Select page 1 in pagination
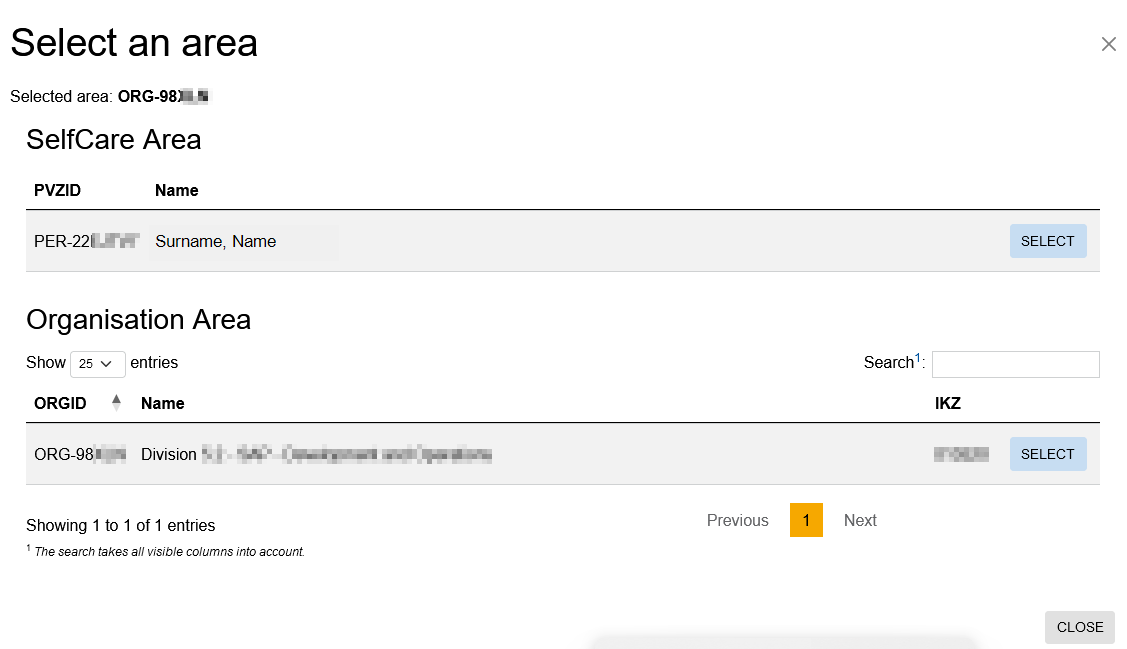Image resolution: width=1127 pixels, height=649 pixels. click(806, 520)
